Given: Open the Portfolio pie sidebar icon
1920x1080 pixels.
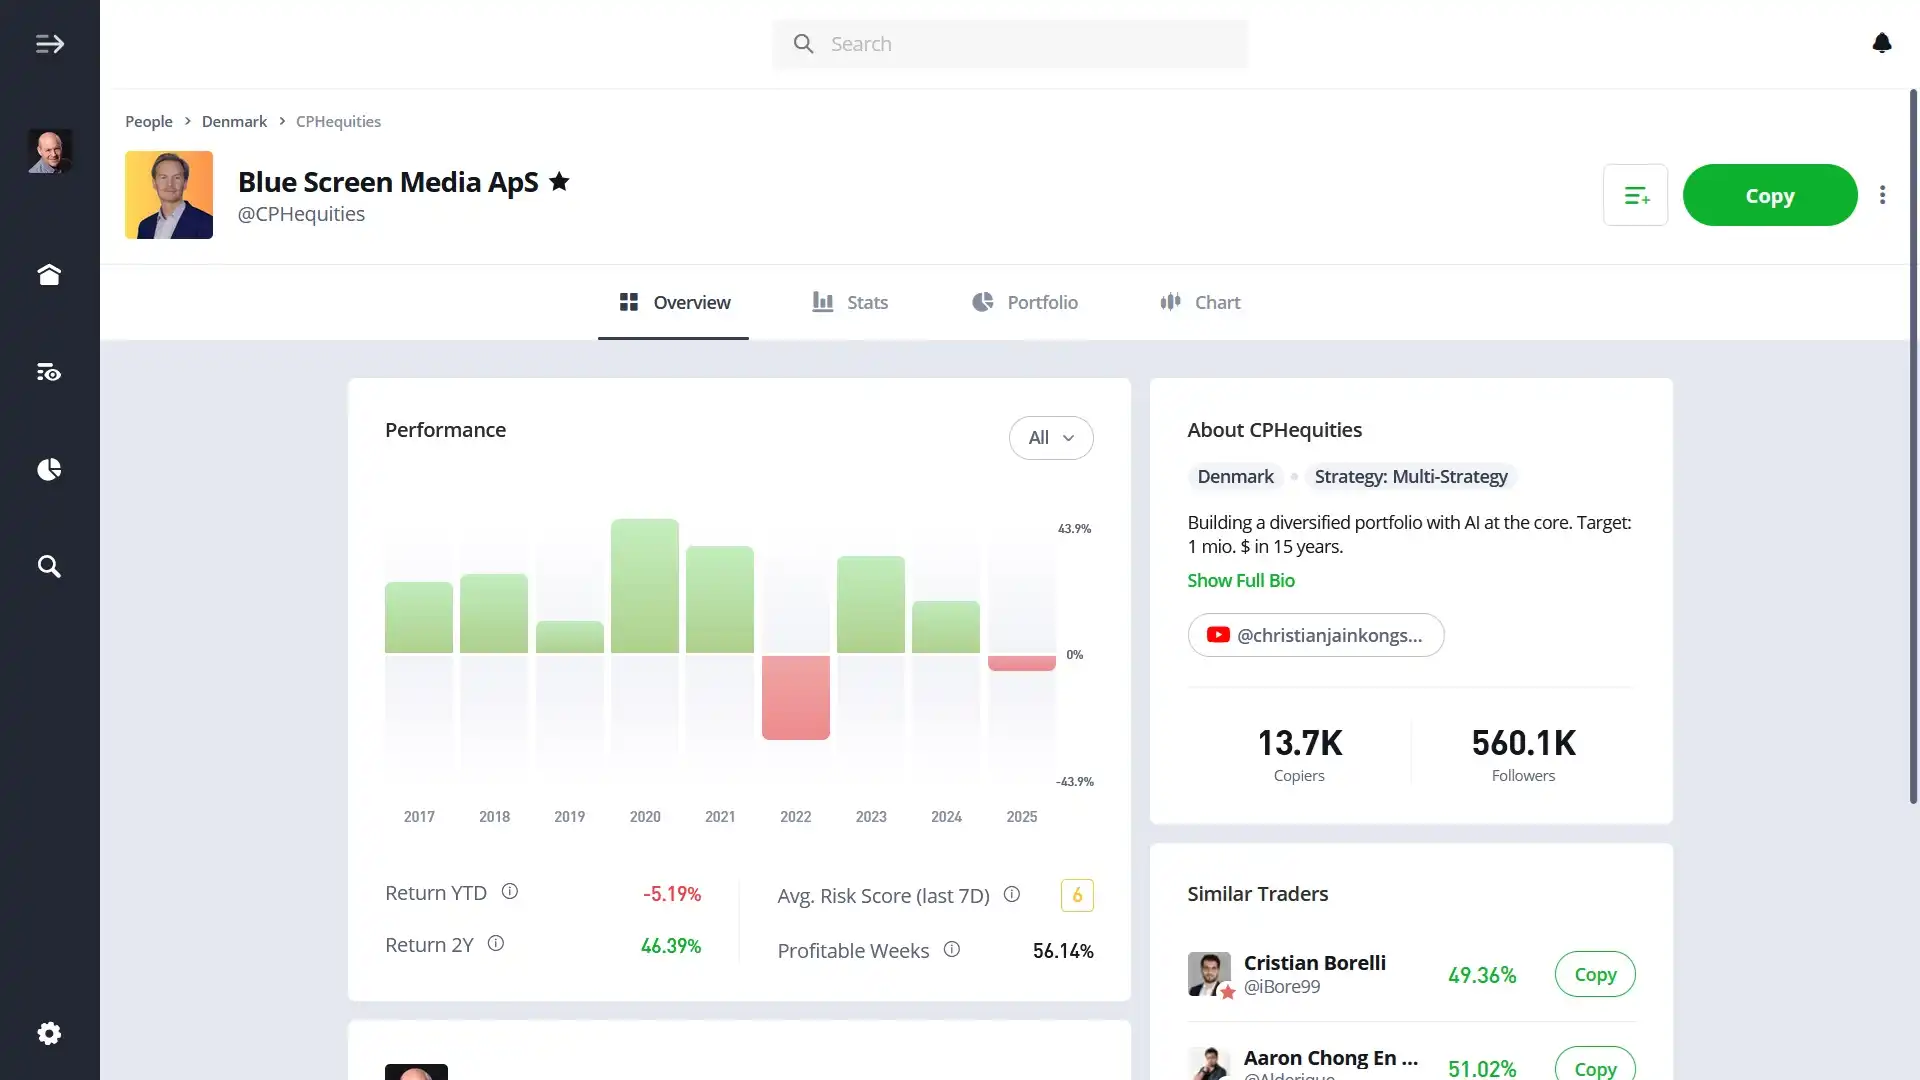Looking at the screenshot, I should pyautogui.click(x=49, y=469).
